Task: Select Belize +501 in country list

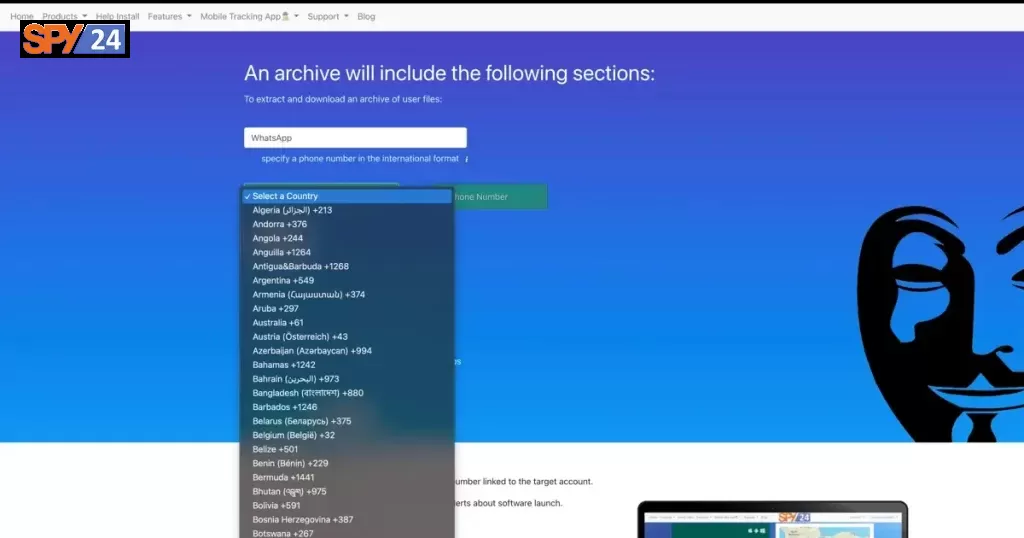Action: pos(347,449)
